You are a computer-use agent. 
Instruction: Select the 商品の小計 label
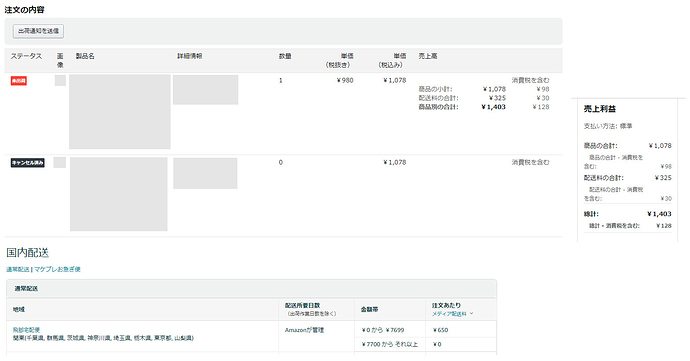(x=435, y=89)
